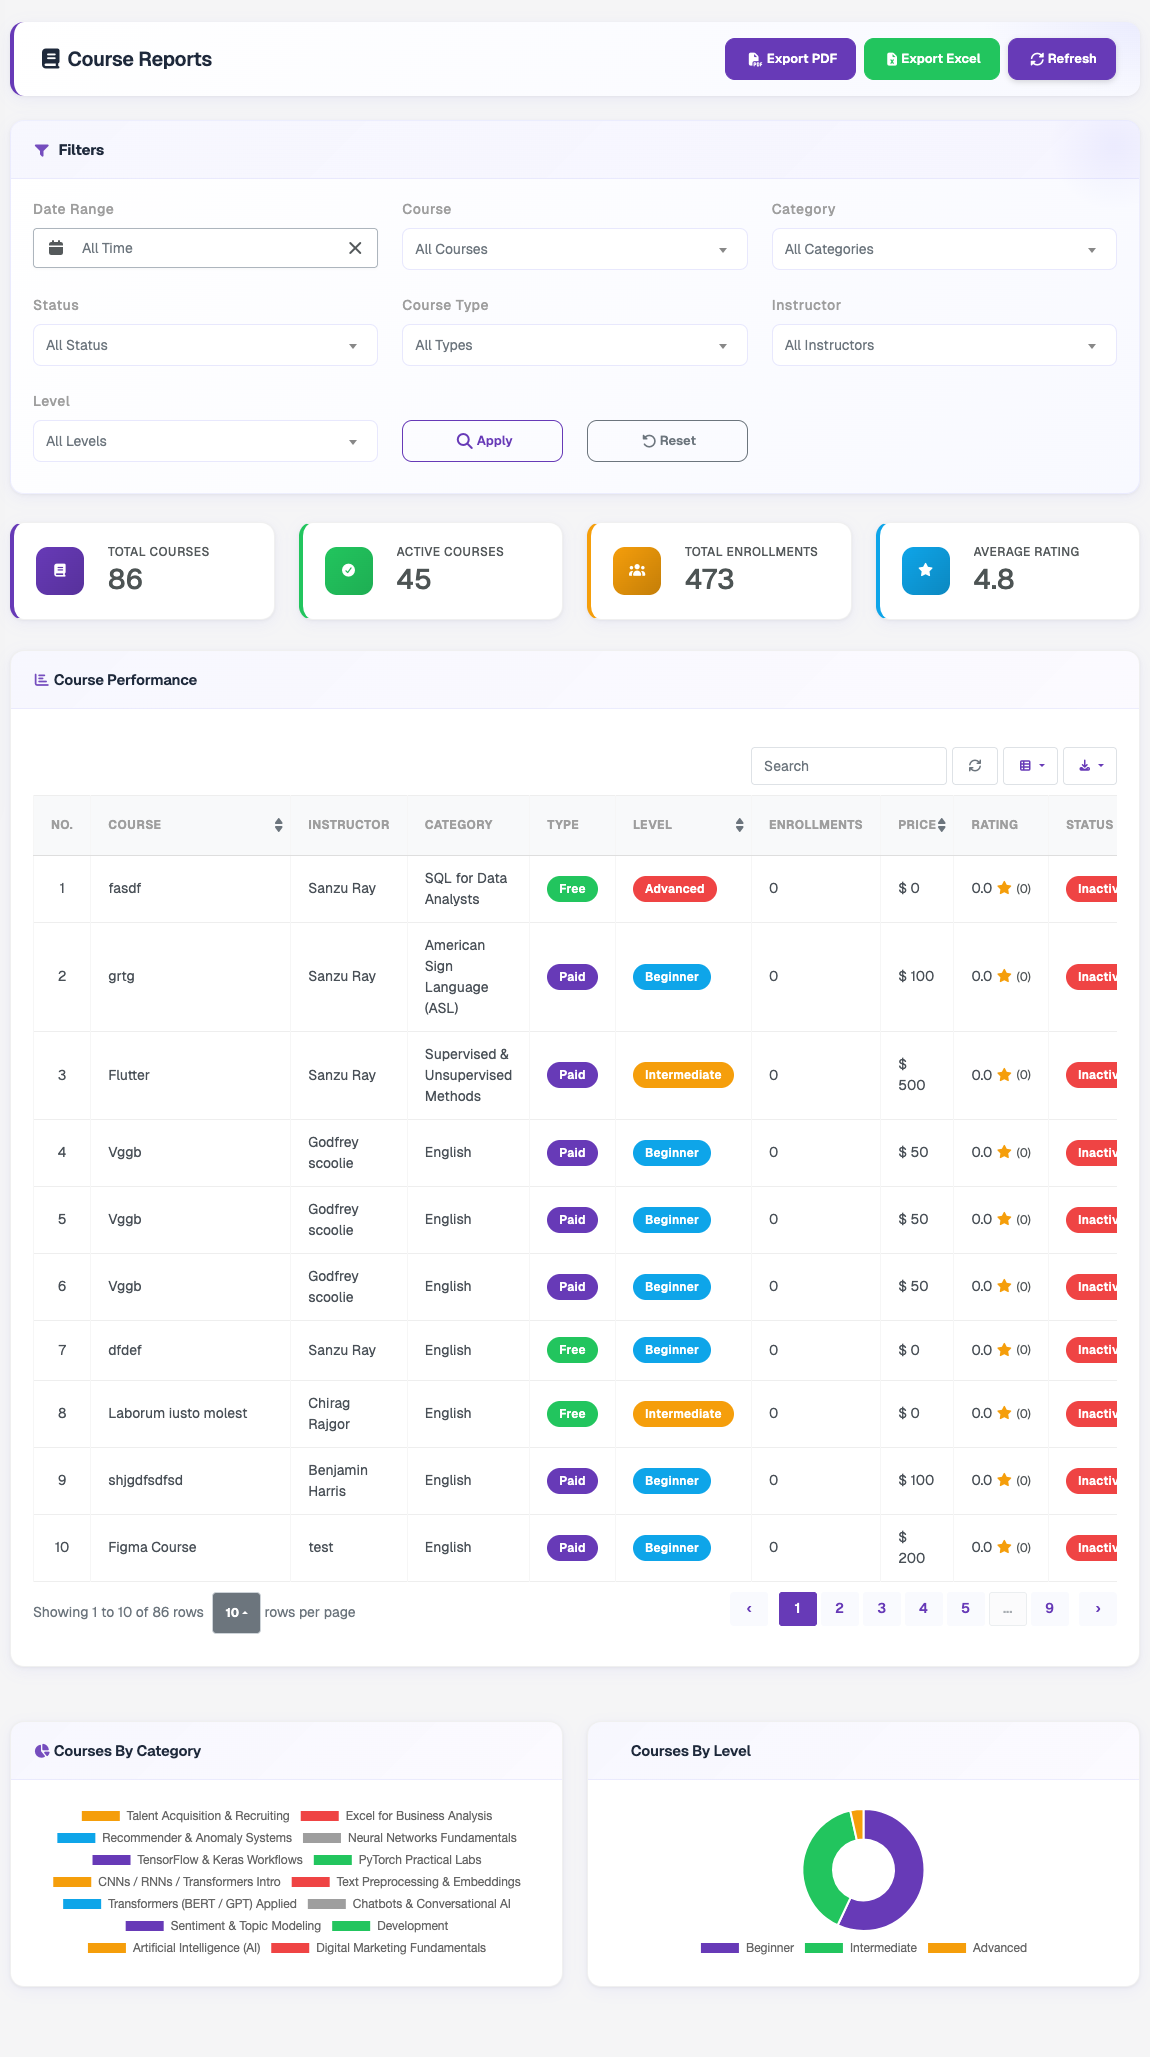Toggle the Beginner legend swatch
Screen dimensions: 1150x2057
(720, 1948)
